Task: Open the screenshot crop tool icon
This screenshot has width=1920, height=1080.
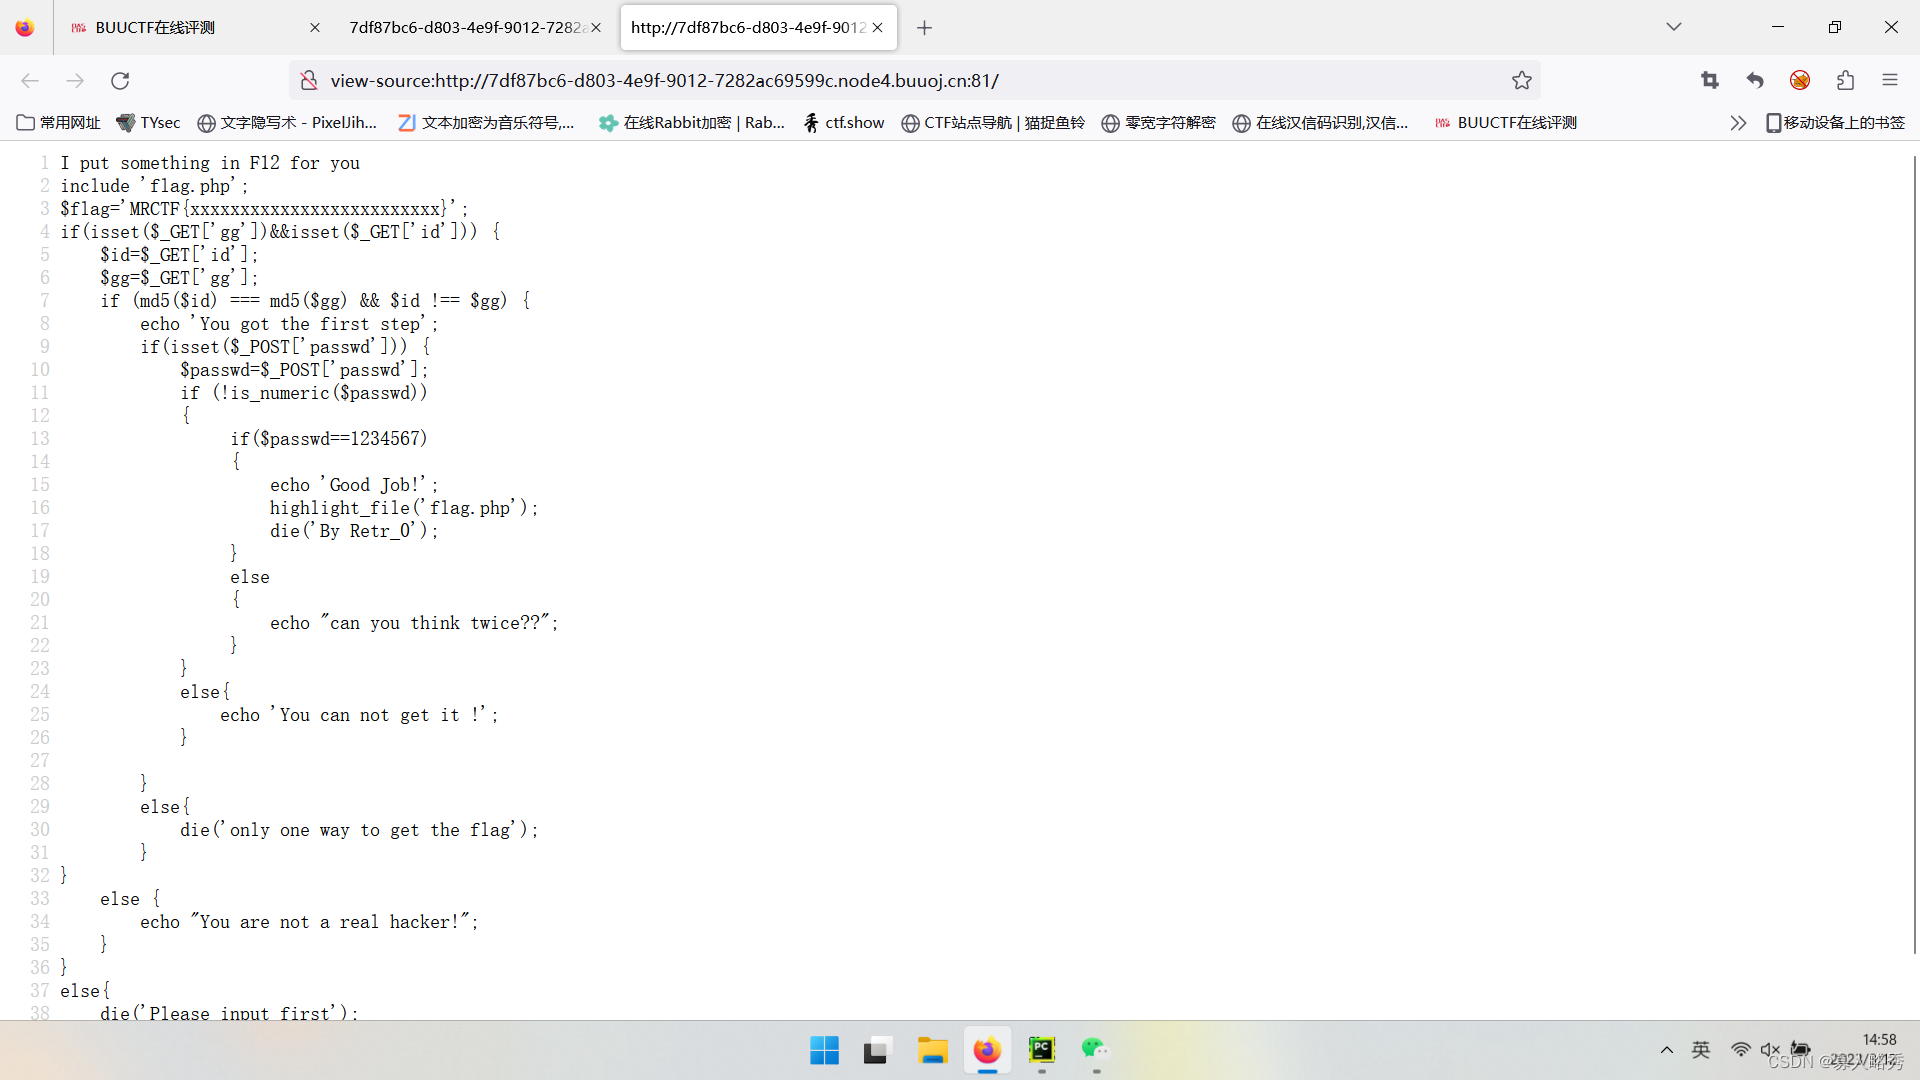Action: click(1709, 81)
